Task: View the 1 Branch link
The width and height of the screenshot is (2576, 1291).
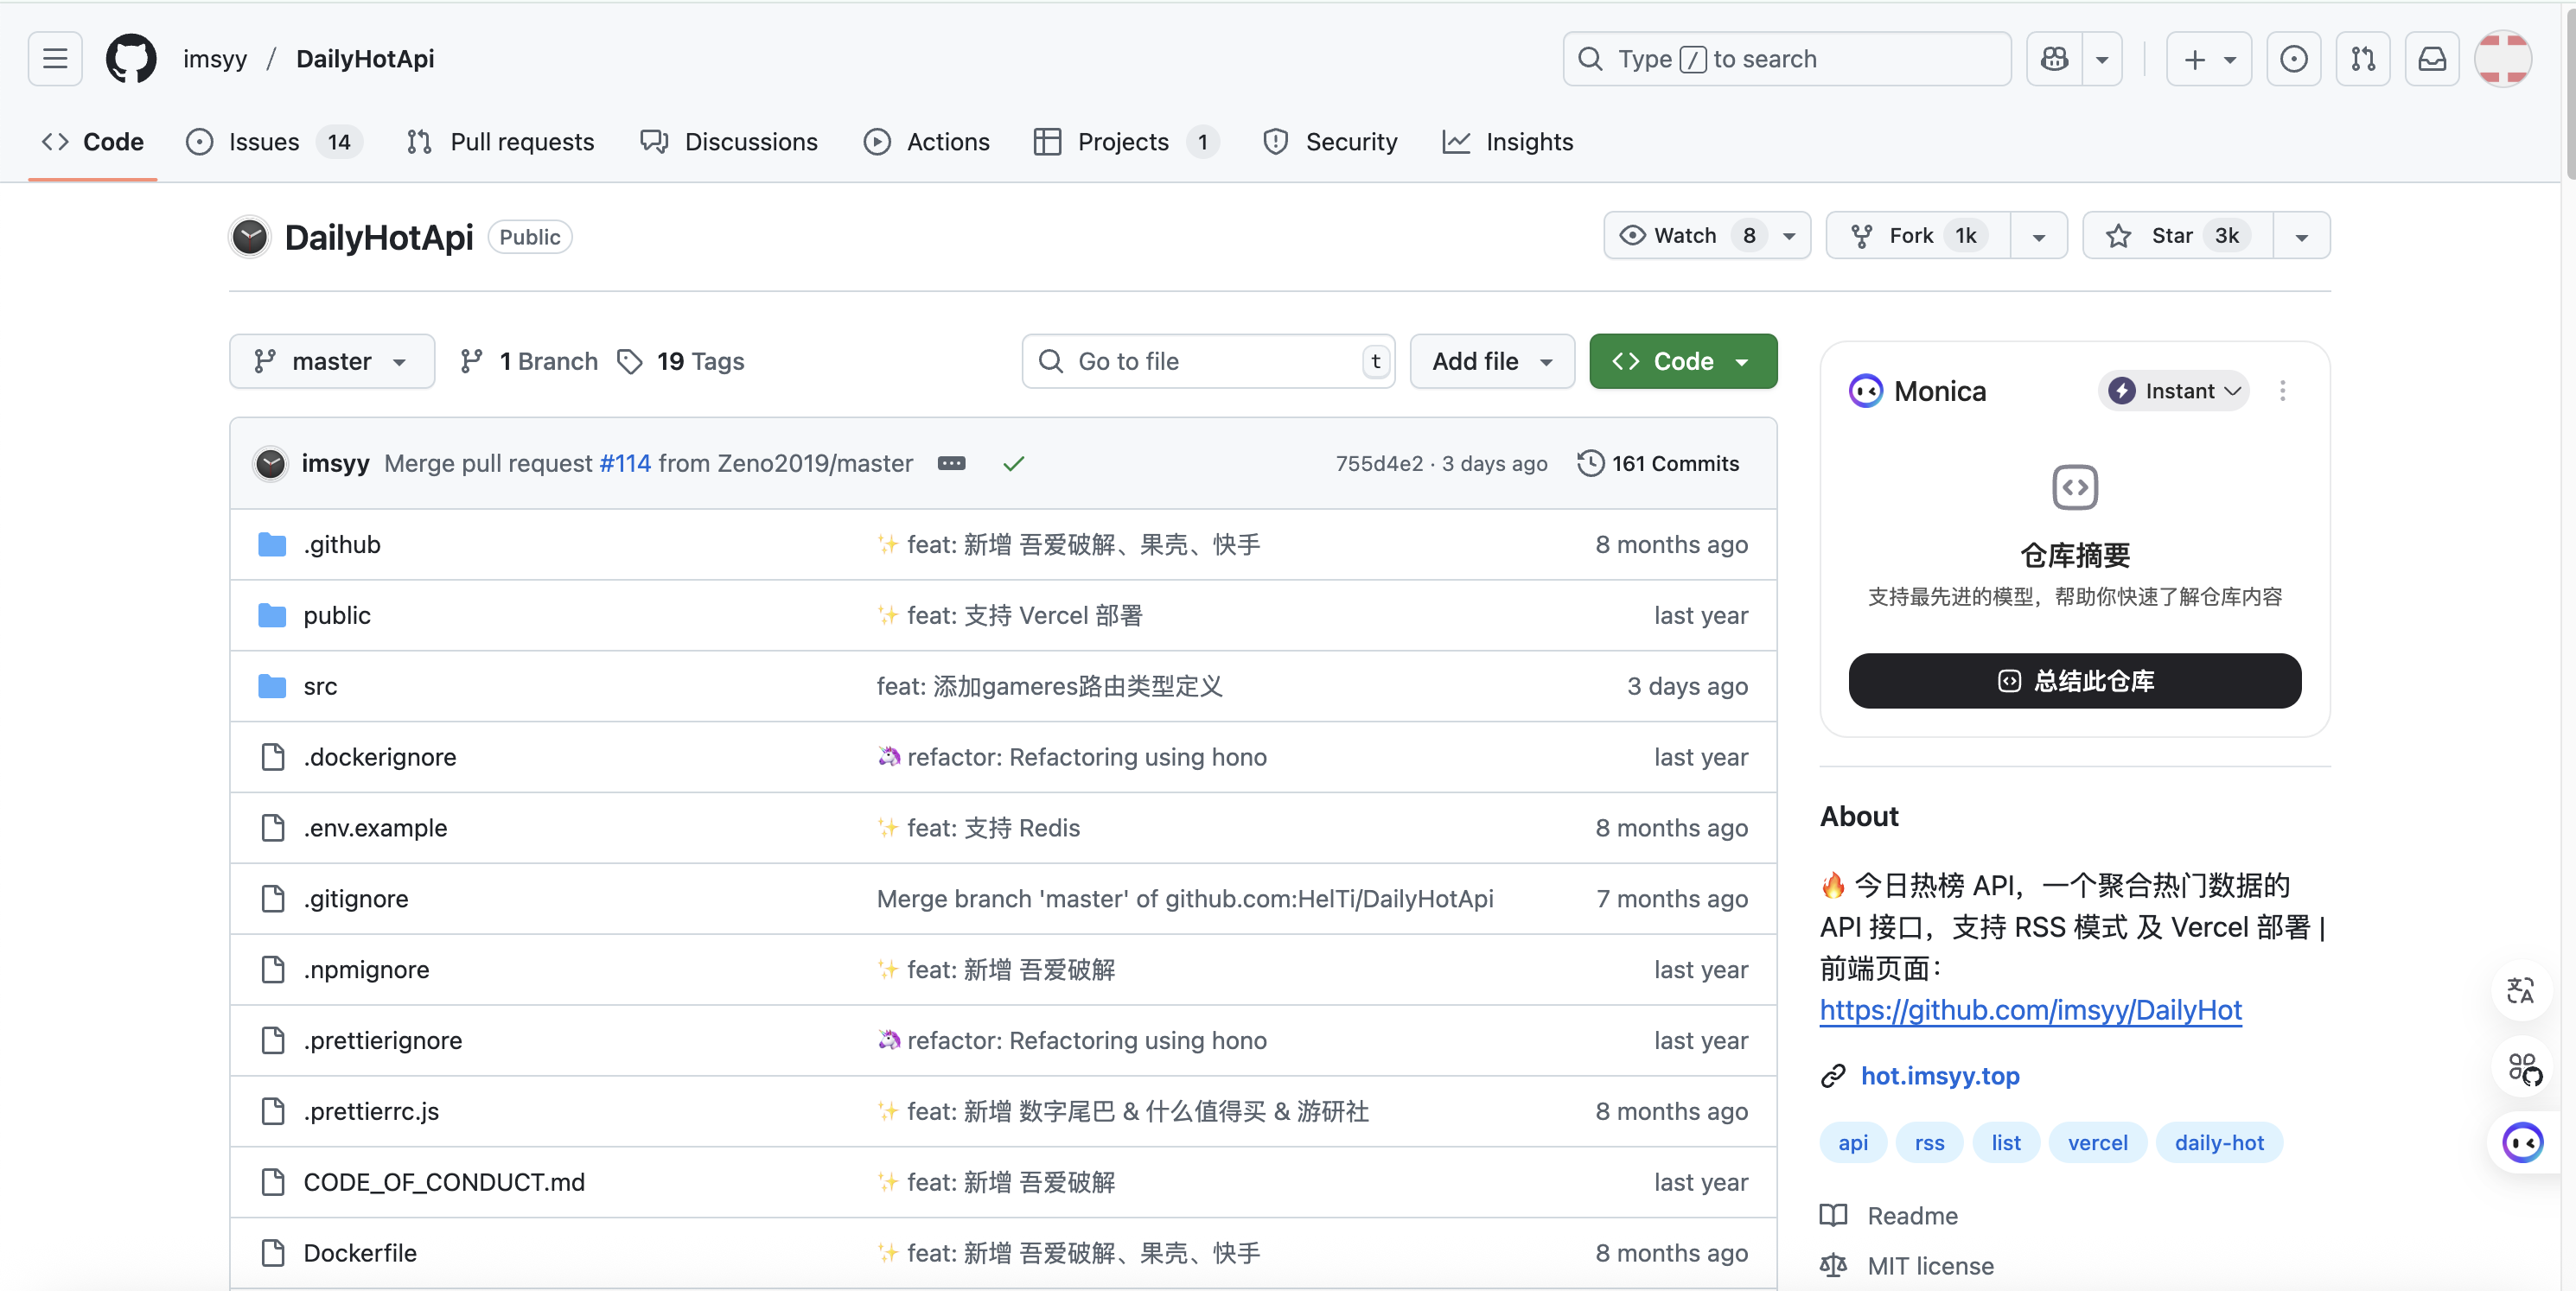Action: 528,361
